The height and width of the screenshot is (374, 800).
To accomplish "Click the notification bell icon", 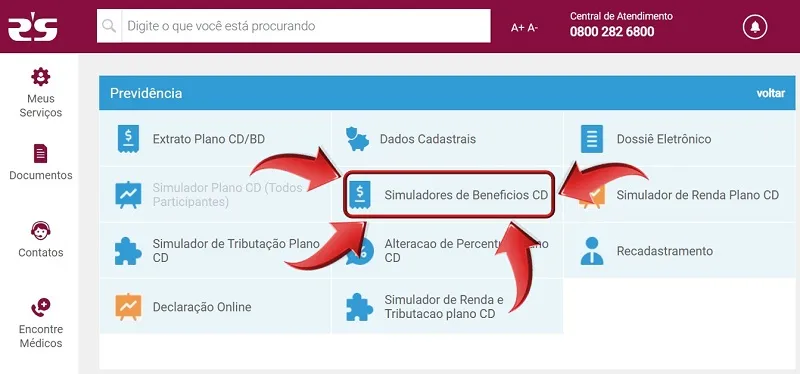I will [x=755, y=27].
